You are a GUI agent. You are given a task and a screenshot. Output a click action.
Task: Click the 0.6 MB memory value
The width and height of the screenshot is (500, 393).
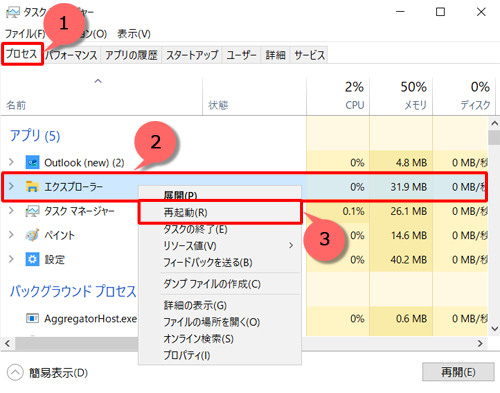pyautogui.click(x=411, y=319)
